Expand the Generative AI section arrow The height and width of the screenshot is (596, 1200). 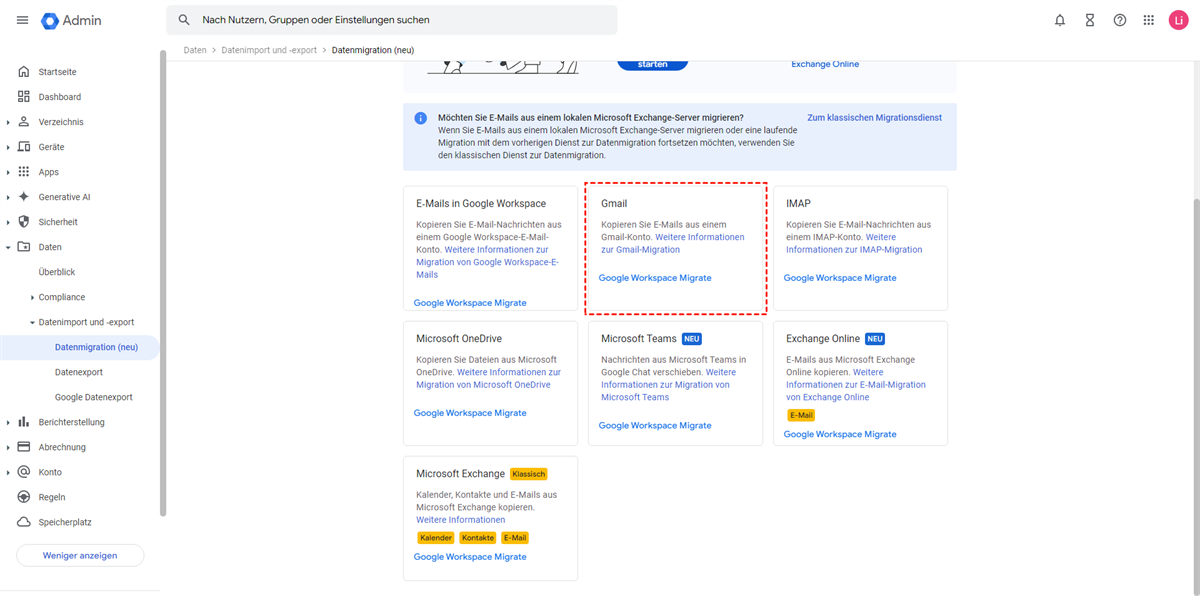click(x=8, y=197)
